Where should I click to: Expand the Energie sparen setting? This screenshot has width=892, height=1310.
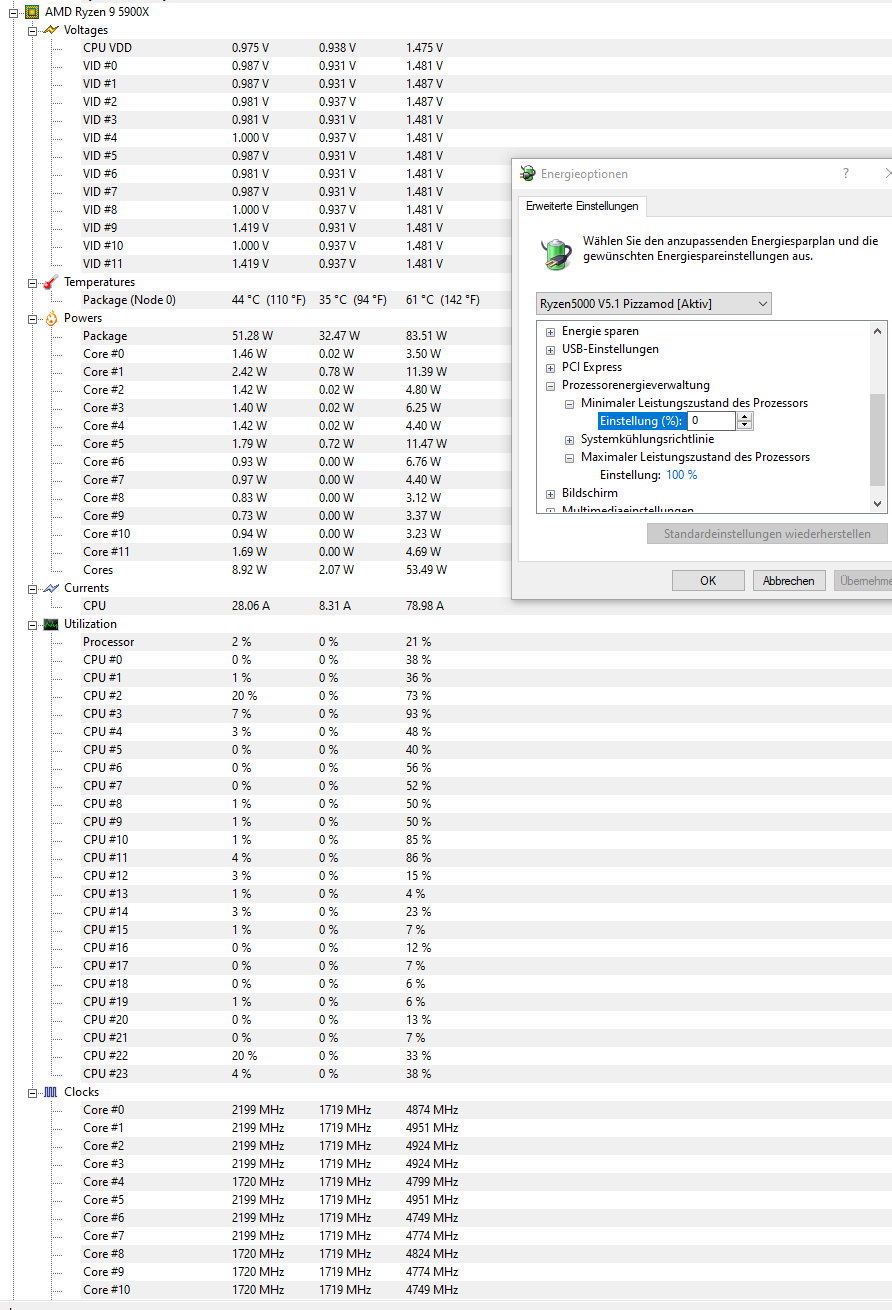[x=550, y=332]
